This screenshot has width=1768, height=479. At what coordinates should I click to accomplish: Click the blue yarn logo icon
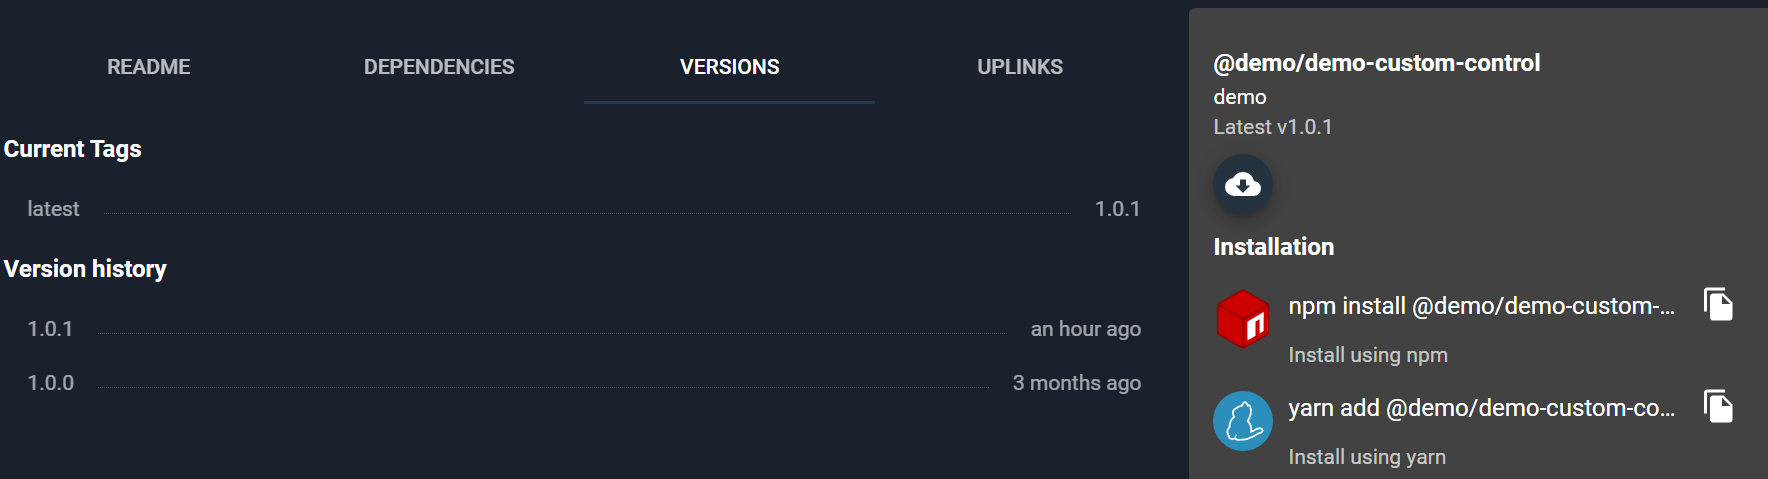(x=1243, y=421)
